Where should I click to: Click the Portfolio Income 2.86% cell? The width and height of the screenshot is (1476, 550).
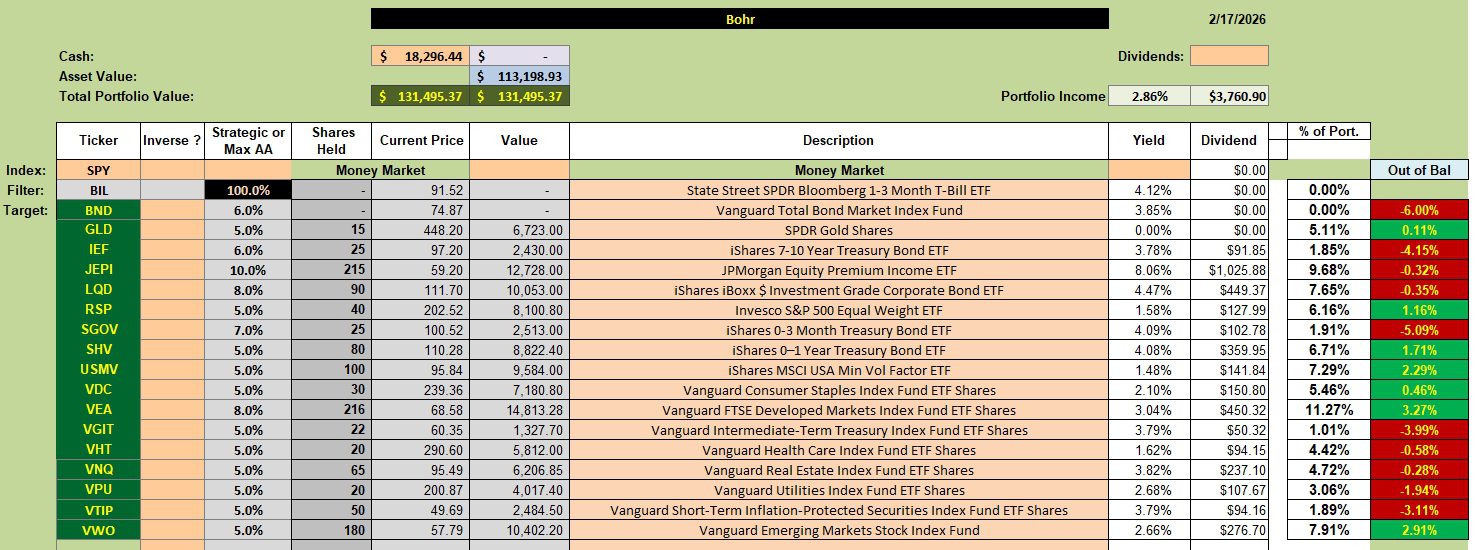1149,96
